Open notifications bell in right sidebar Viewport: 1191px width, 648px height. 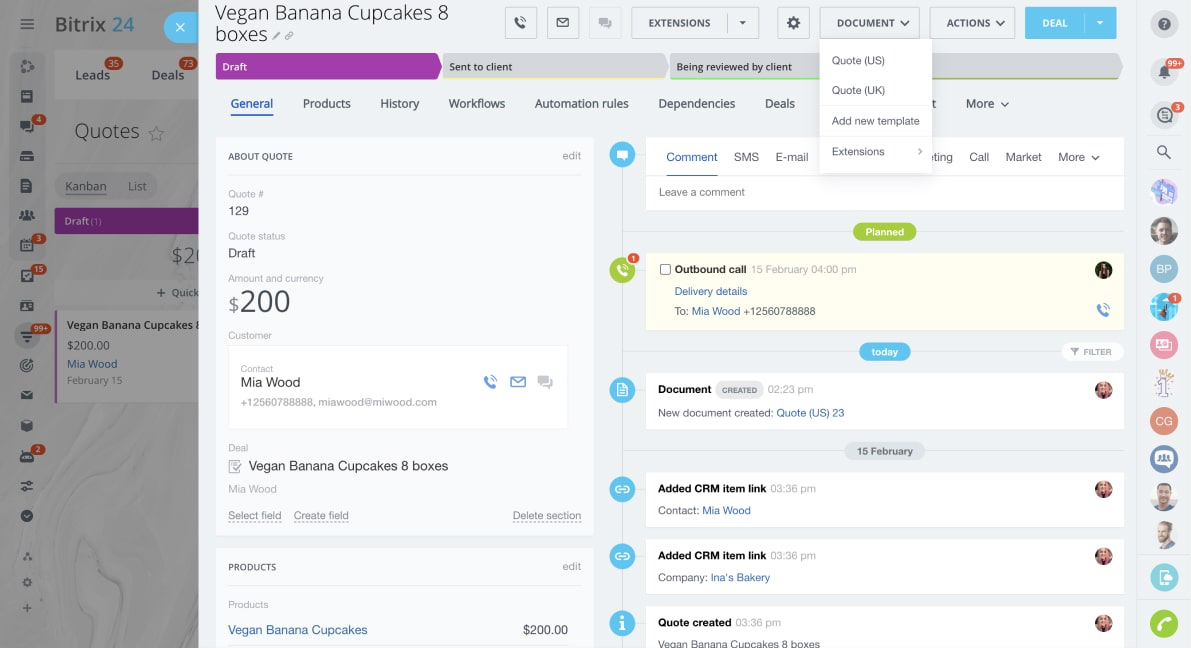point(1163,72)
